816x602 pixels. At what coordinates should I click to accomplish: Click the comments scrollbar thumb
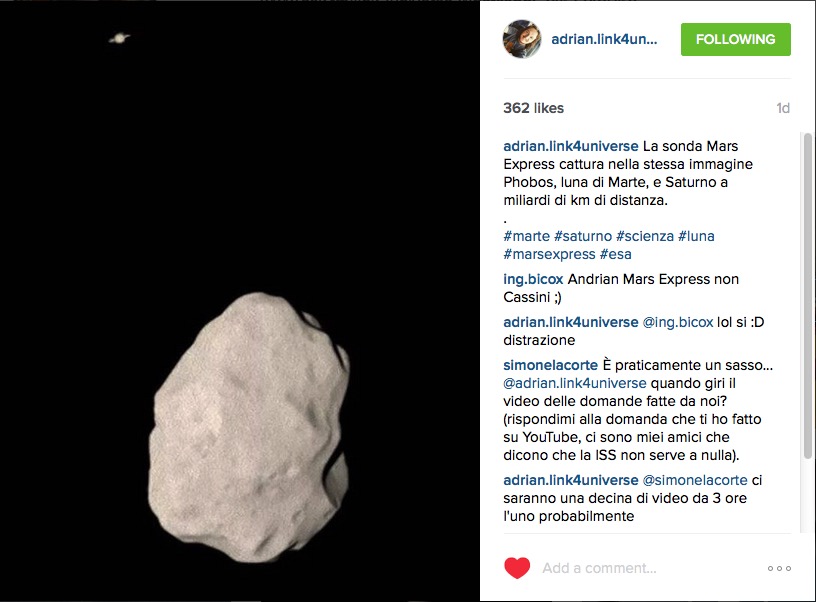(807, 296)
